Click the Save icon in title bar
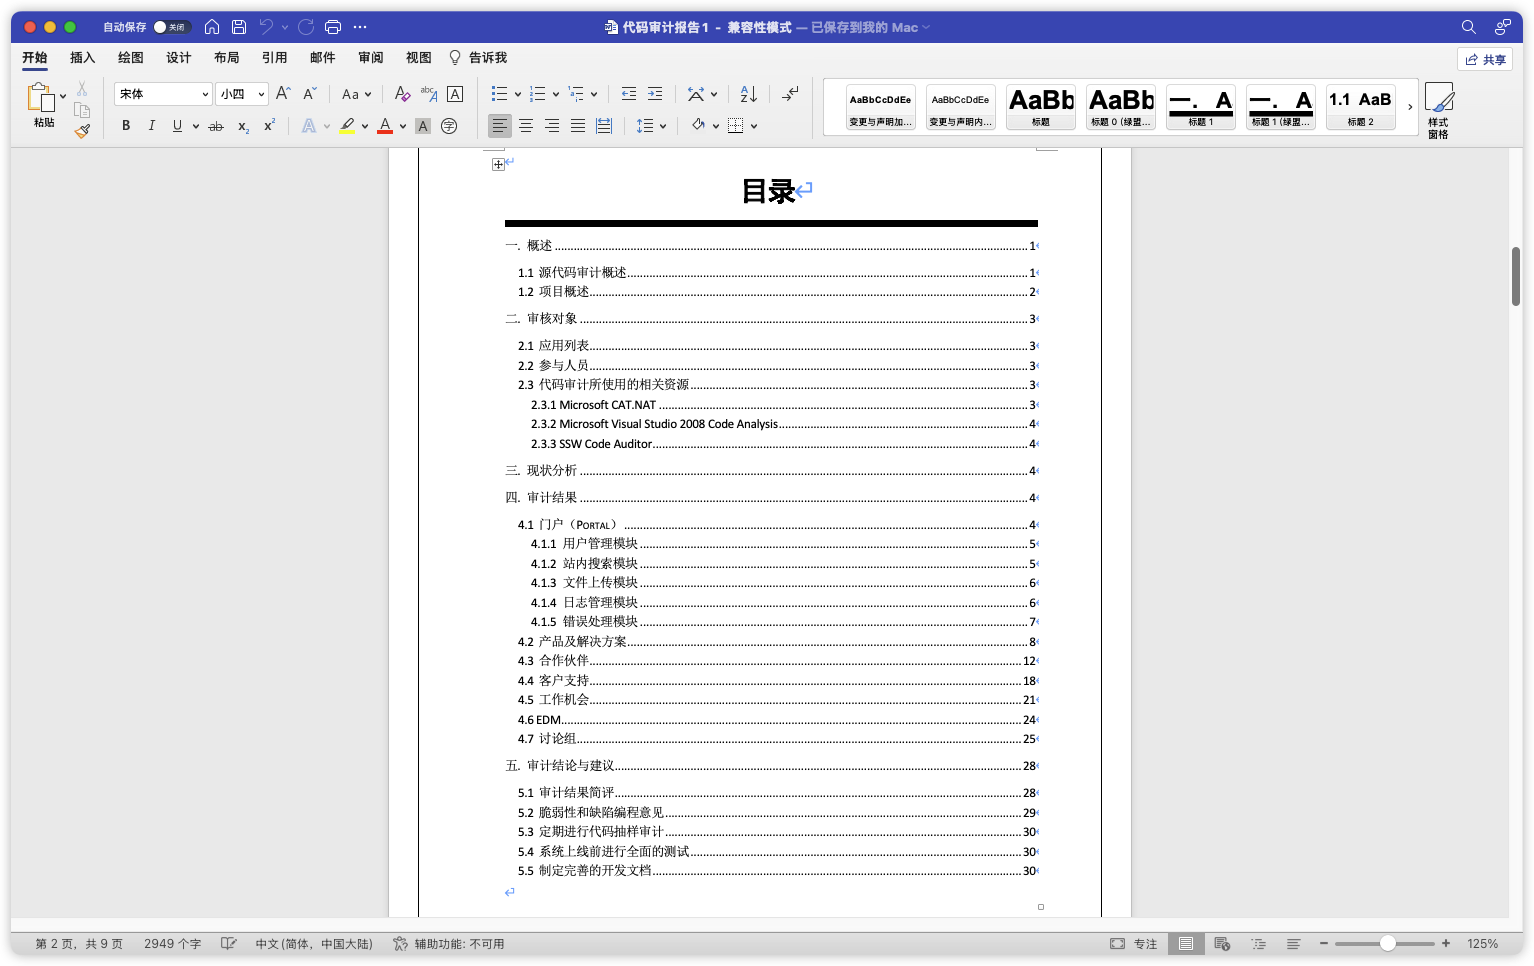1534x966 pixels. 238,27
